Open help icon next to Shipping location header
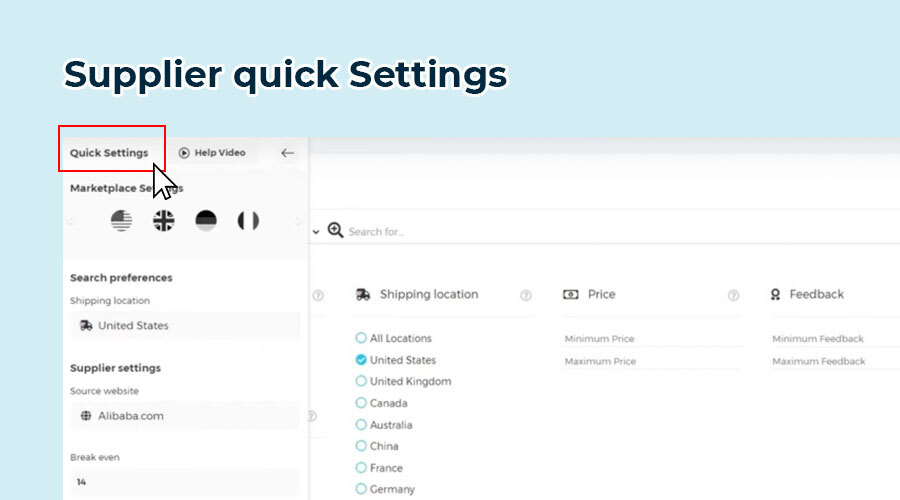 525,295
